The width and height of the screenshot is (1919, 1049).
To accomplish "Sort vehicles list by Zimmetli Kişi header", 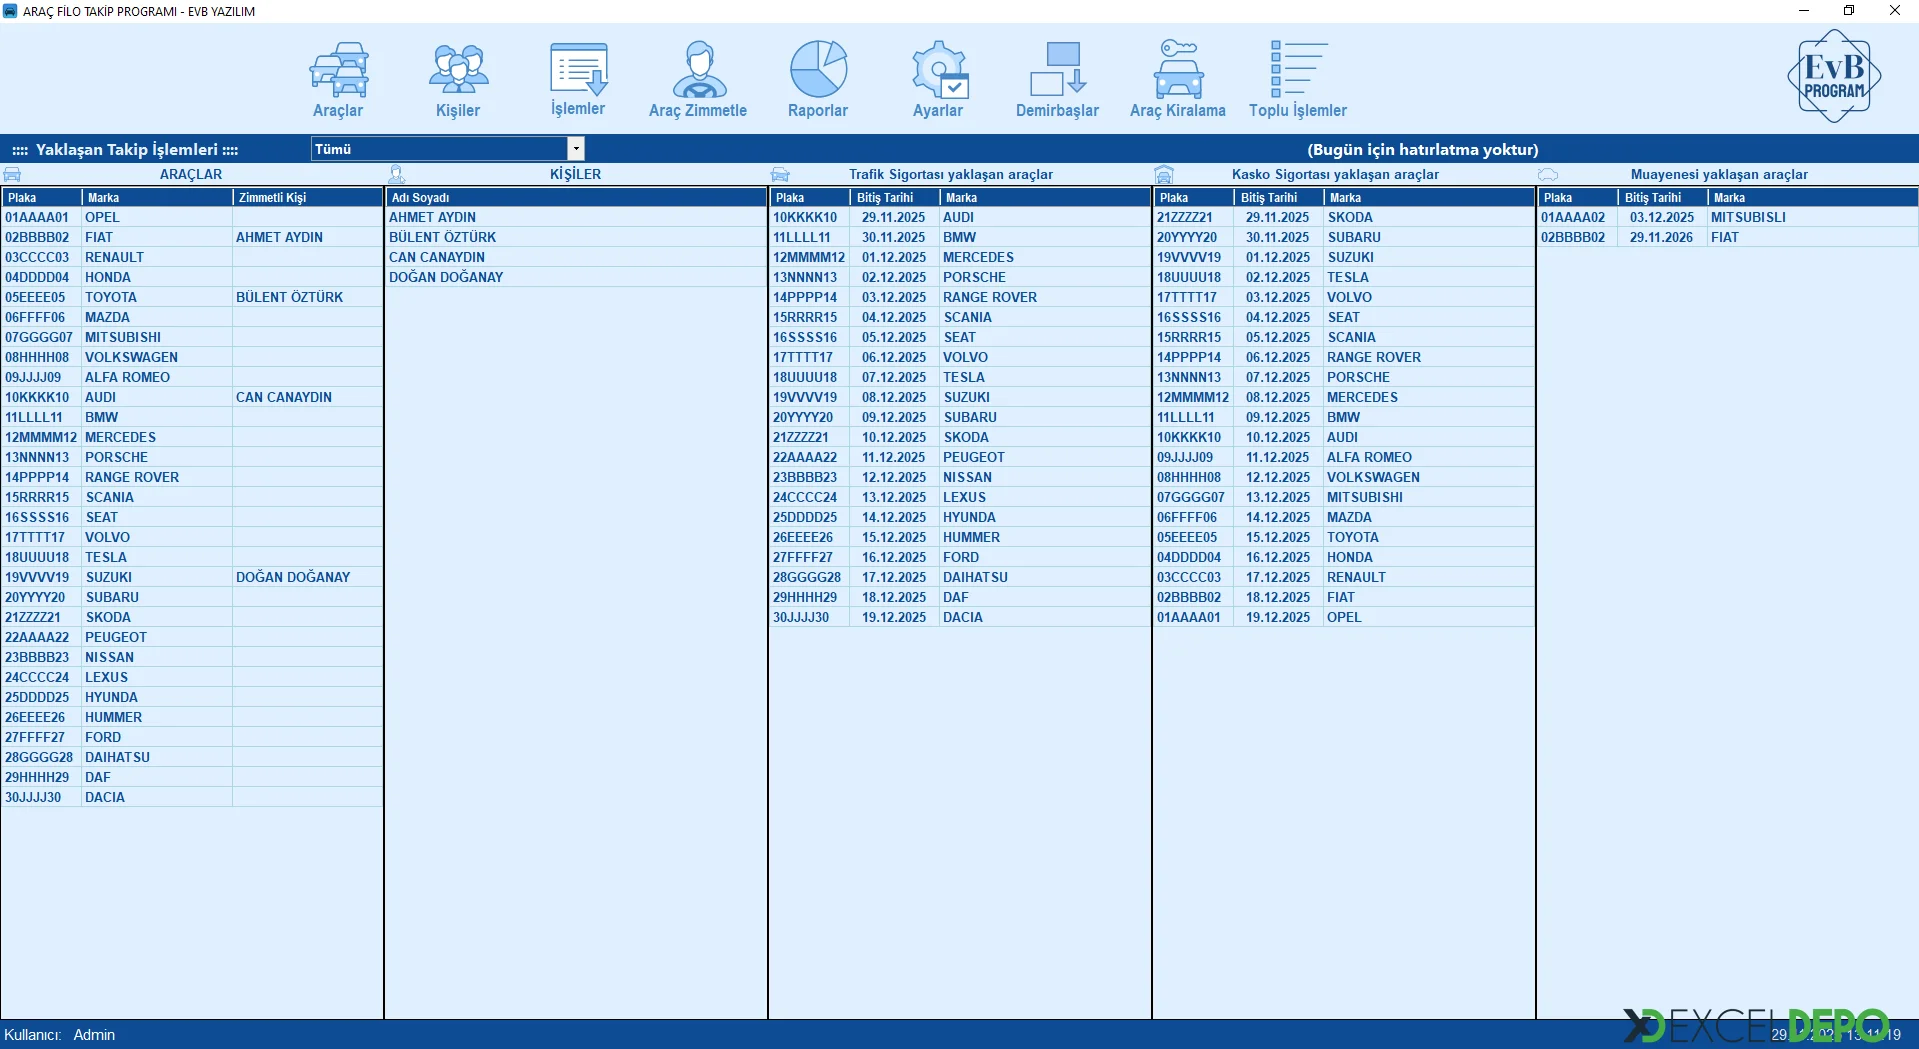I will [x=306, y=198].
